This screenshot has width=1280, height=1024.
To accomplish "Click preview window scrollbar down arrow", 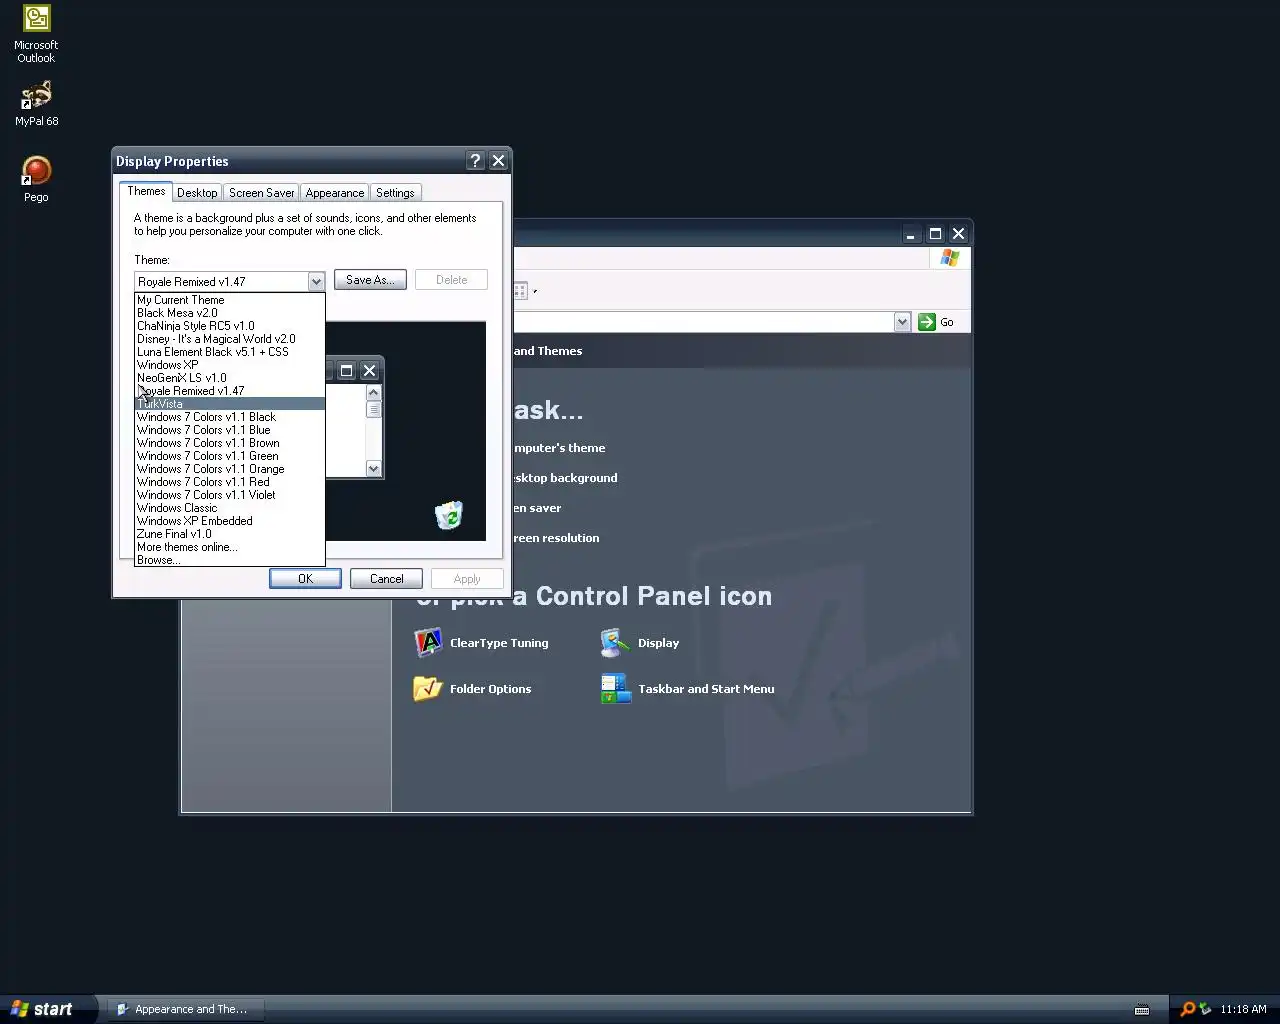I will click(374, 469).
